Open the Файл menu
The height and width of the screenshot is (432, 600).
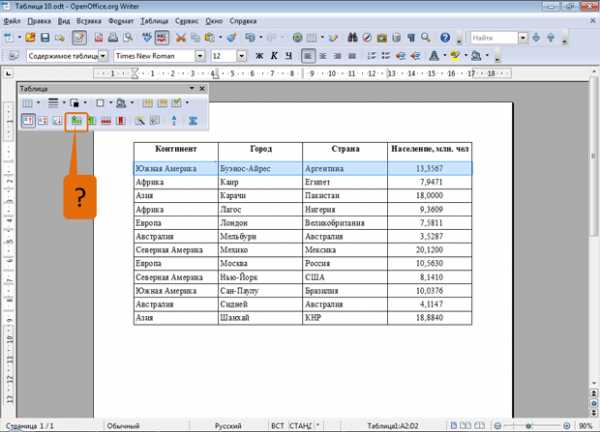[x=11, y=21]
